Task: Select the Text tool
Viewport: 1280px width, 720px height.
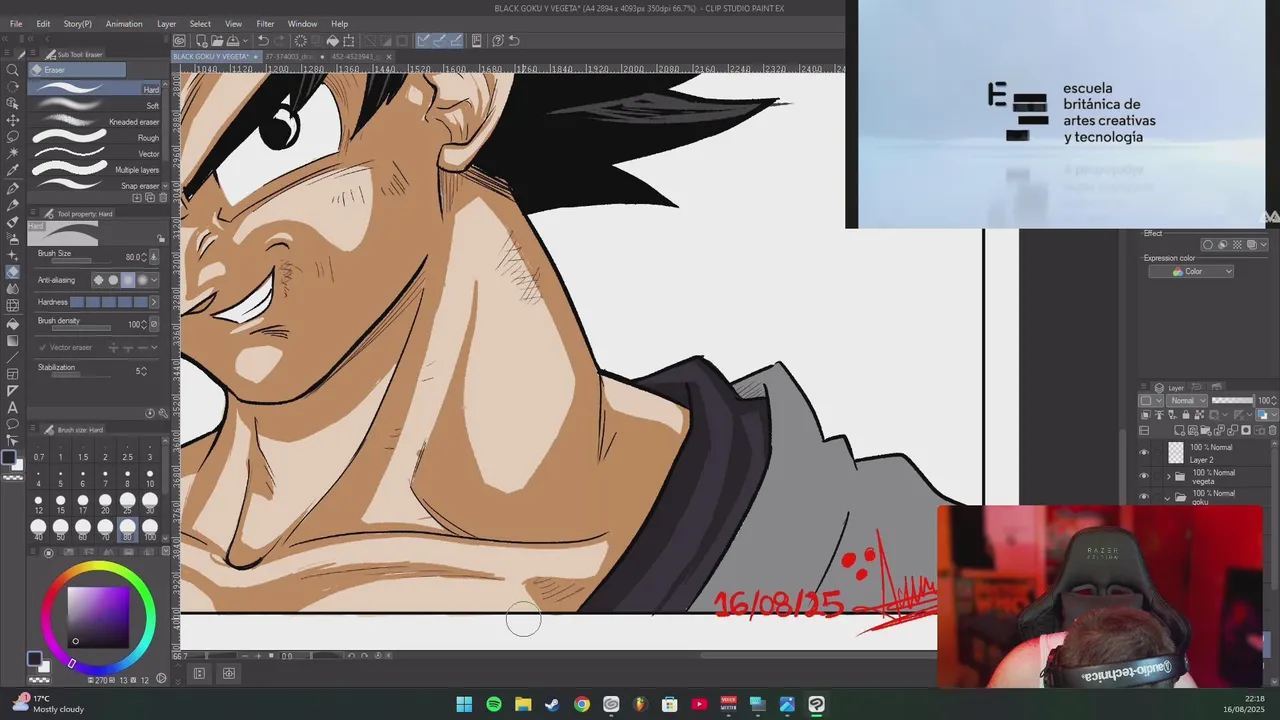Action: coord(13,408)
